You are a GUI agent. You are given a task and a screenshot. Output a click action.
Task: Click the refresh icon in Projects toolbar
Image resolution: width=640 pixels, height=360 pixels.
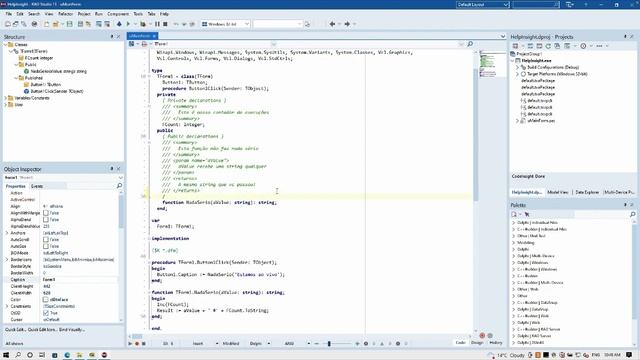click(548, 46)
